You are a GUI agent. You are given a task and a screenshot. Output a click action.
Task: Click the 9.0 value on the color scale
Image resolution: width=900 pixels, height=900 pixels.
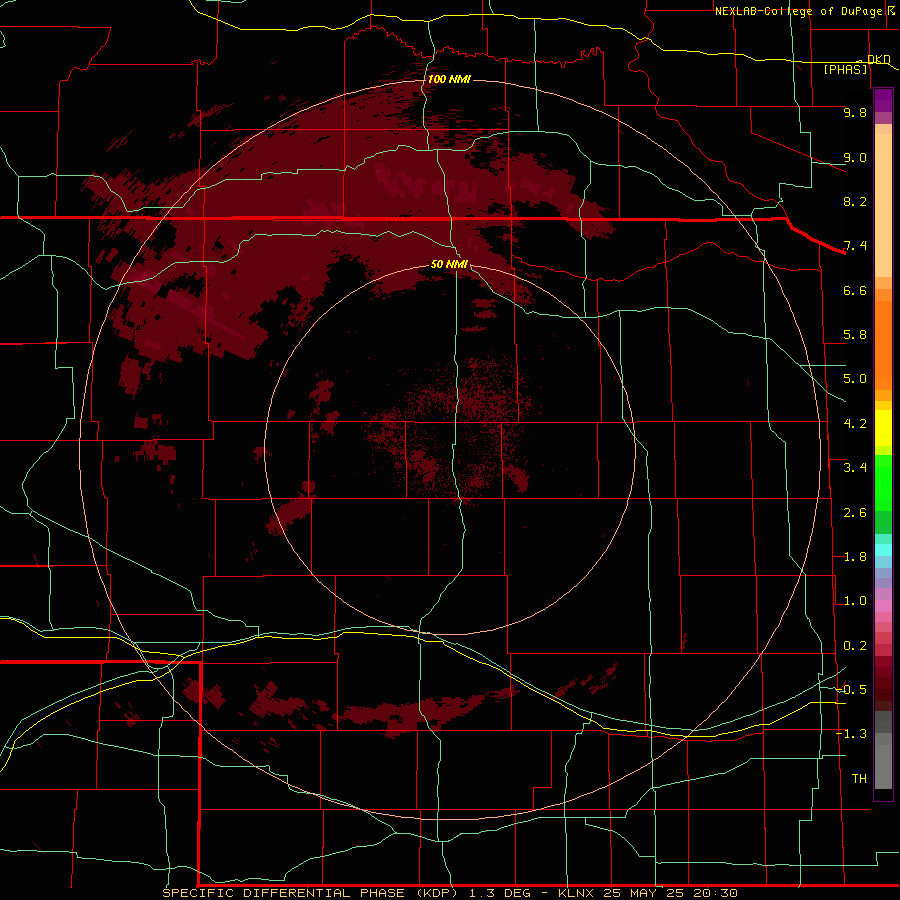coord(855,157)
